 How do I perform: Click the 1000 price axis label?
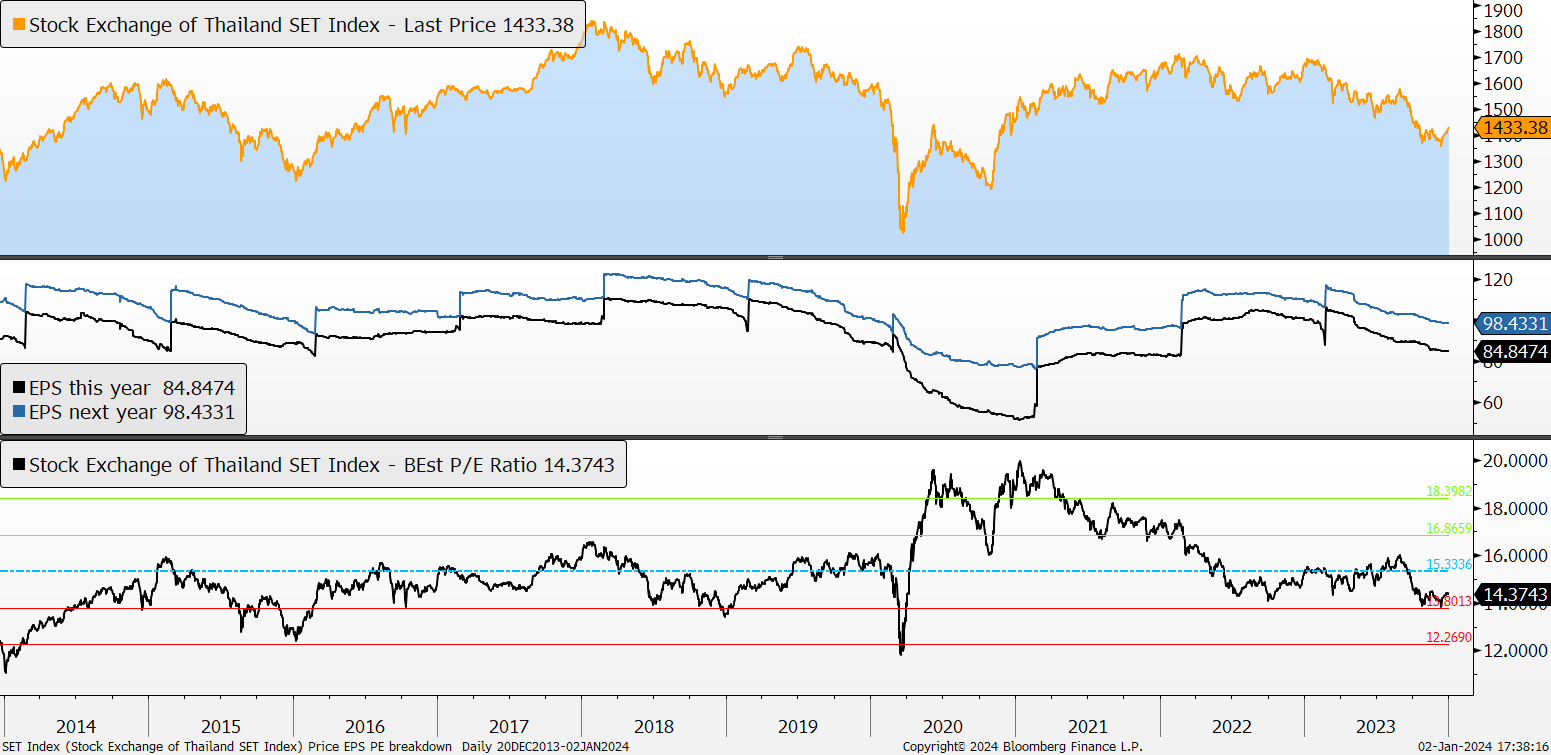click(1504, 240)
